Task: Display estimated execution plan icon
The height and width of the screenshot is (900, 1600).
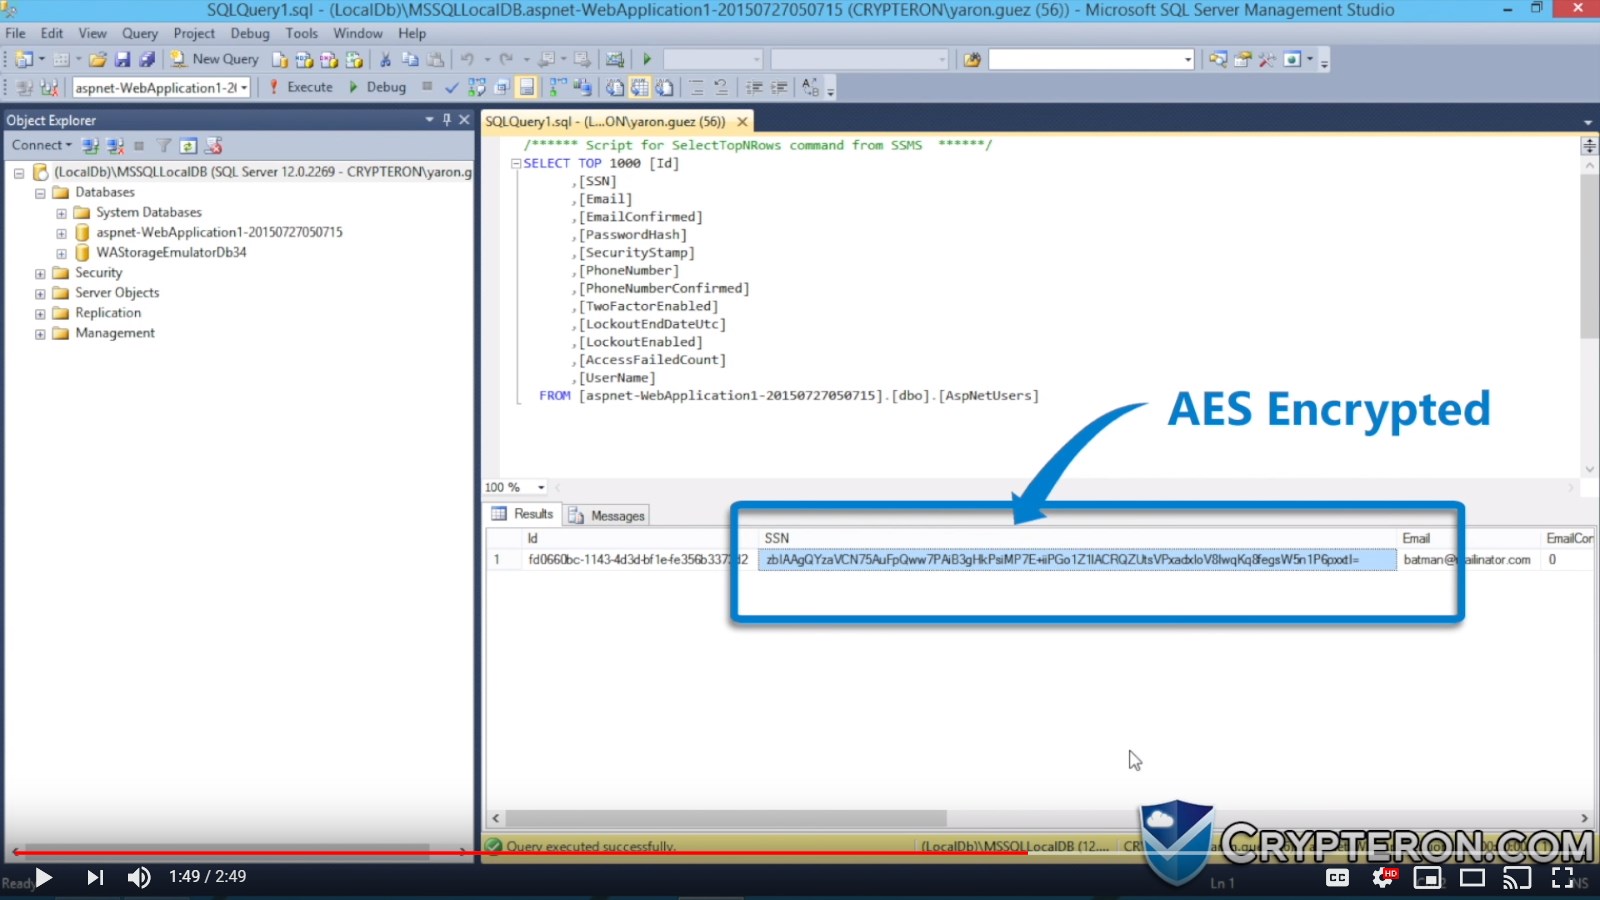Action: [x=477, y=87]
